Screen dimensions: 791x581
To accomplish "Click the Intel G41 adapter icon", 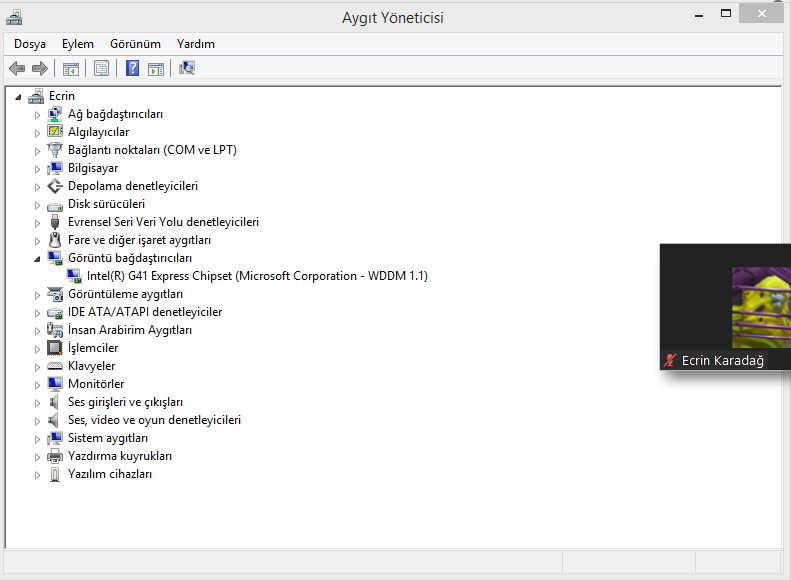I will tap(74, 276).
